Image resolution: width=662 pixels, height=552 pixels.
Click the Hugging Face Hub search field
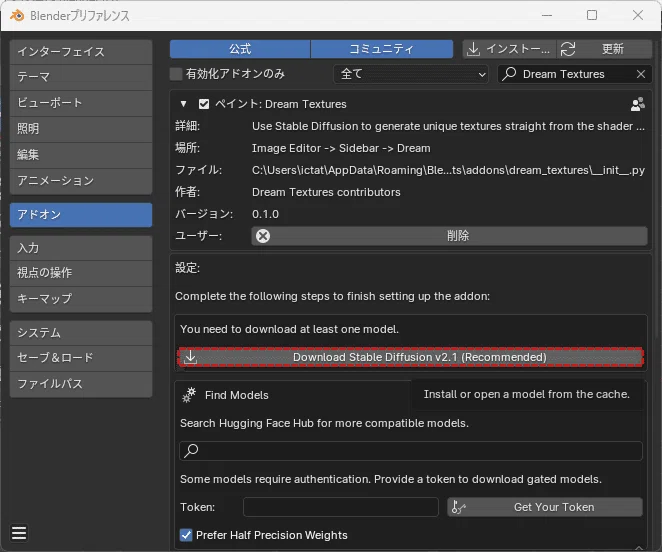click(411, 451)
